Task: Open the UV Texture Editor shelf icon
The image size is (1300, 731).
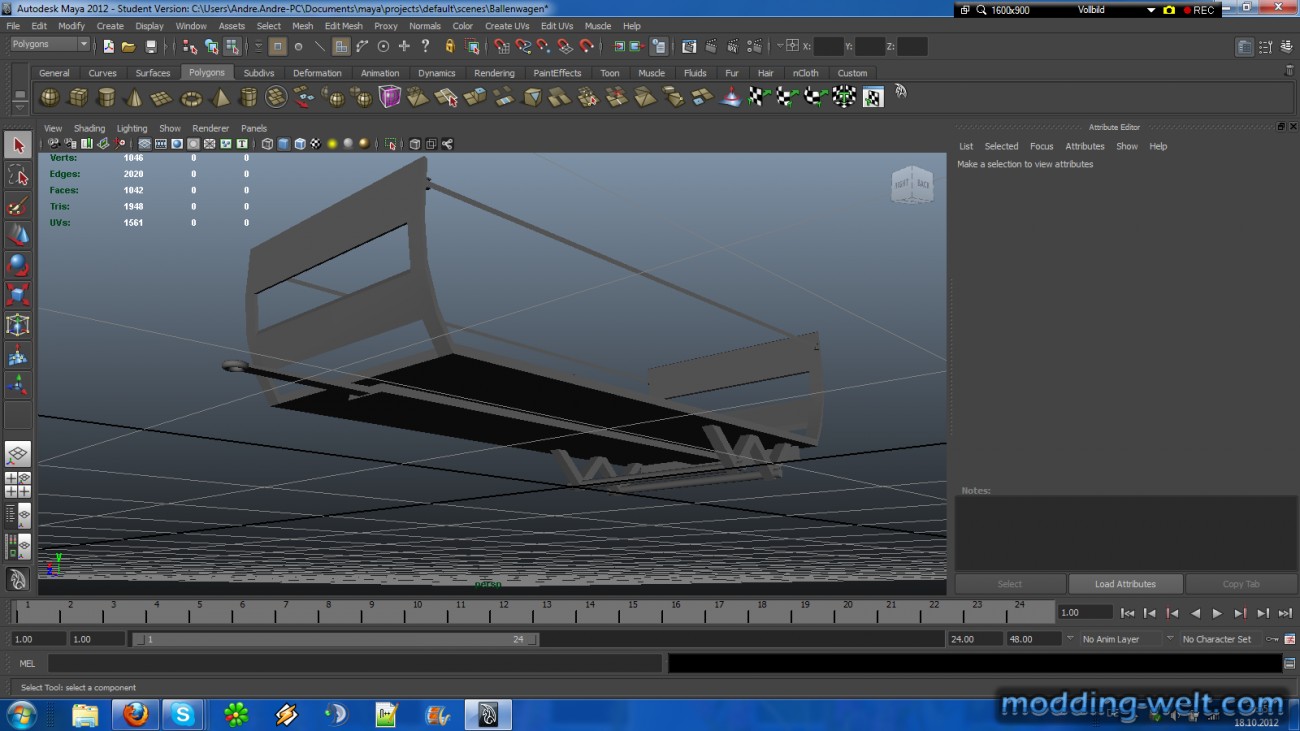Action: 873,97
